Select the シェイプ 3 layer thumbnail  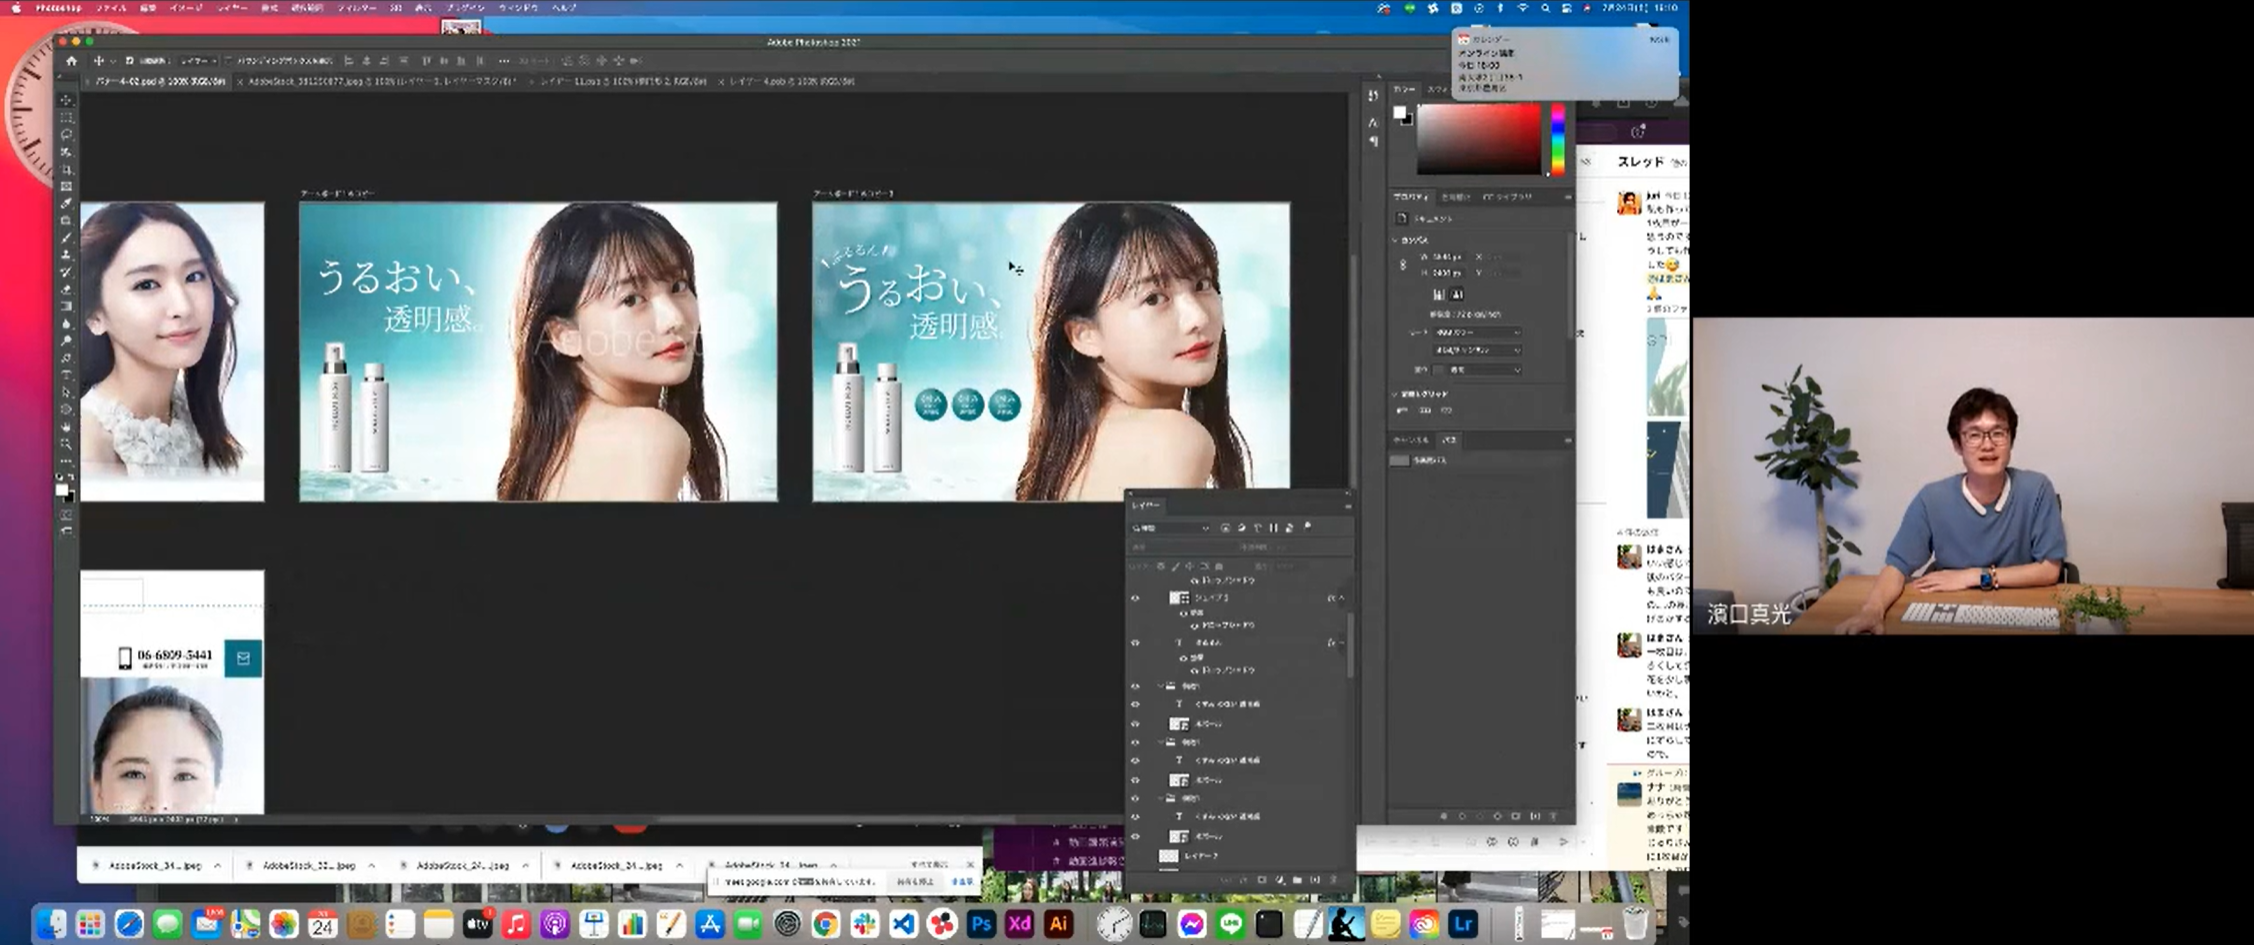tap(1179, 598)
